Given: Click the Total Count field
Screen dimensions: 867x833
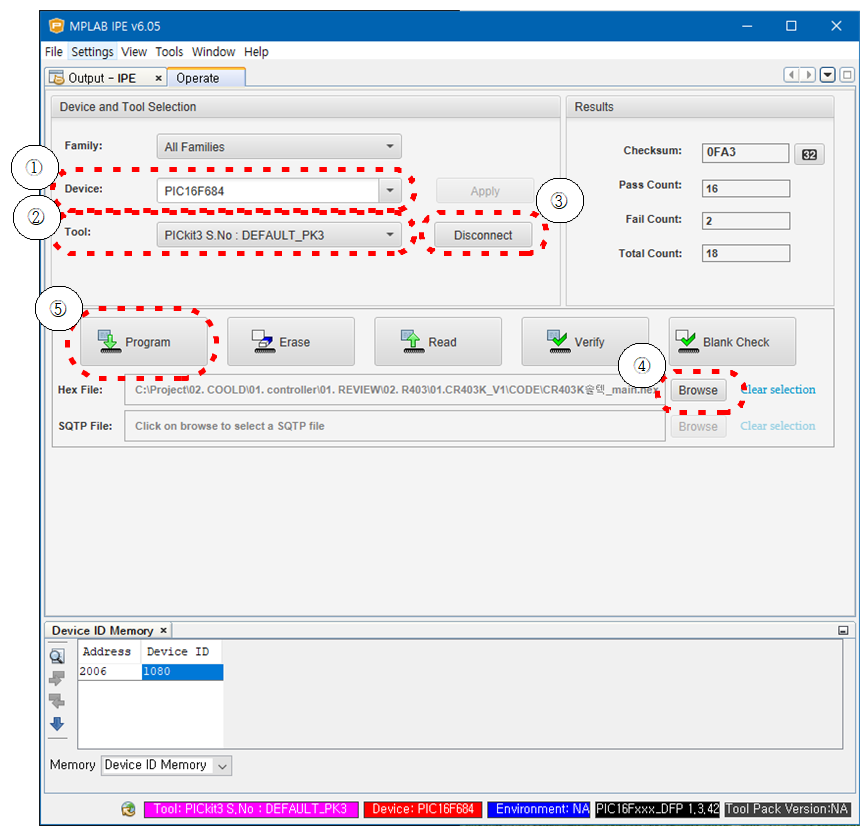Looking at the screenshot, I should pyautogui.click(x=746, y=253).
